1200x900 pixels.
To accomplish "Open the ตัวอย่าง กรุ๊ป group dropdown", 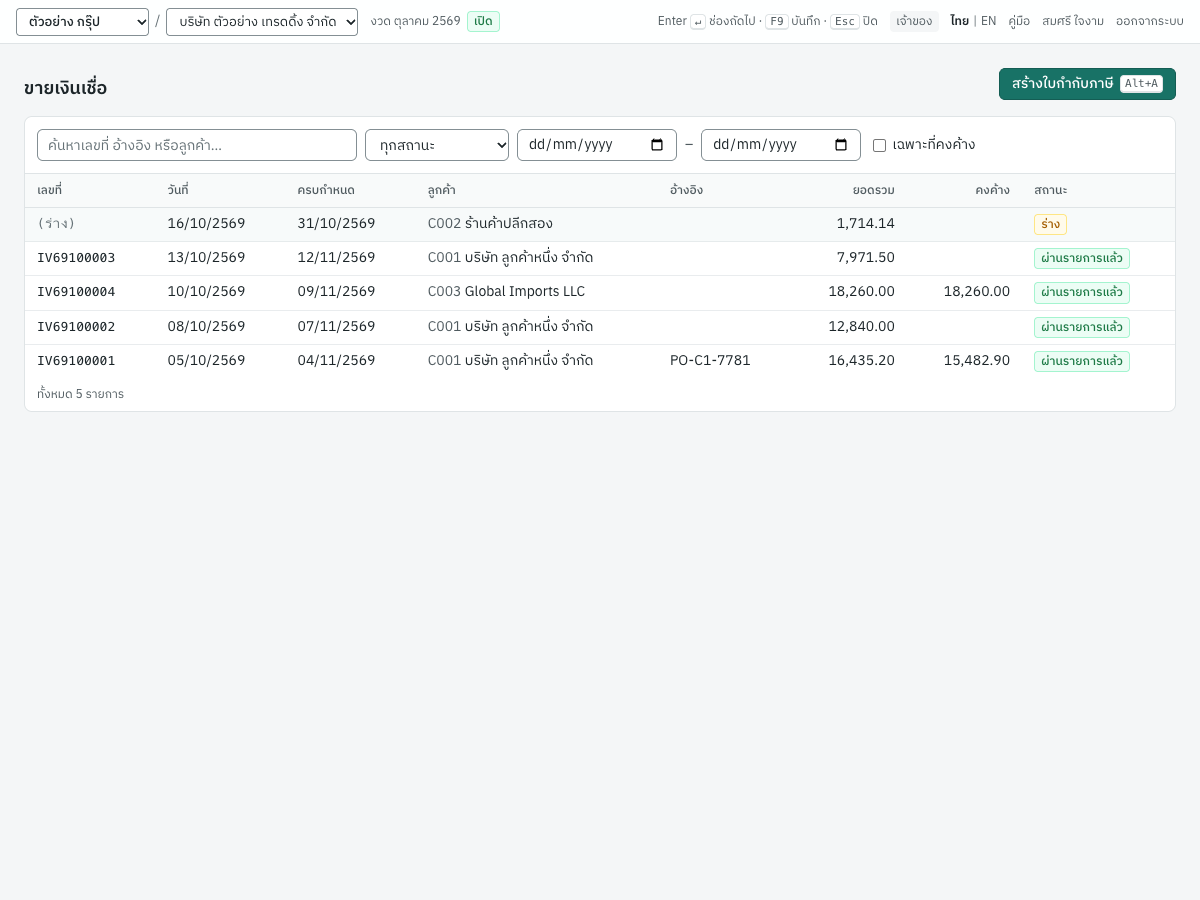I will click(x=82, y=22).
